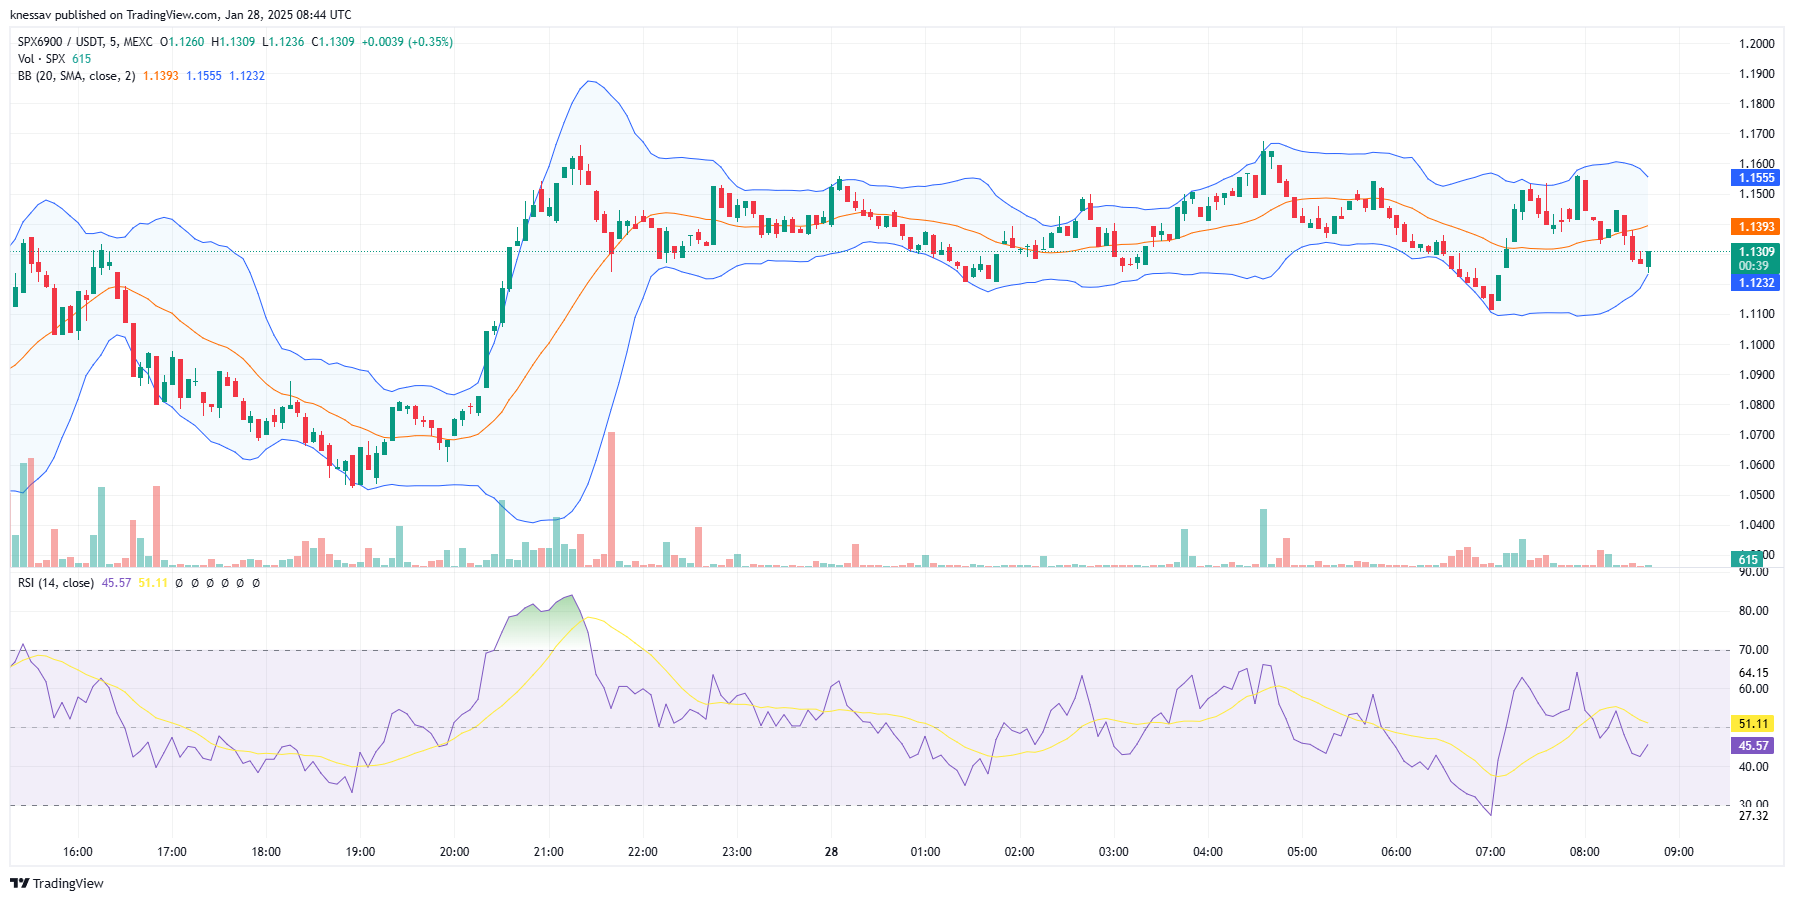The image size is (1794, 901).
Task: Click the 06:00 time axis label
Action: pyautogui.click(x=1396, y=852)
